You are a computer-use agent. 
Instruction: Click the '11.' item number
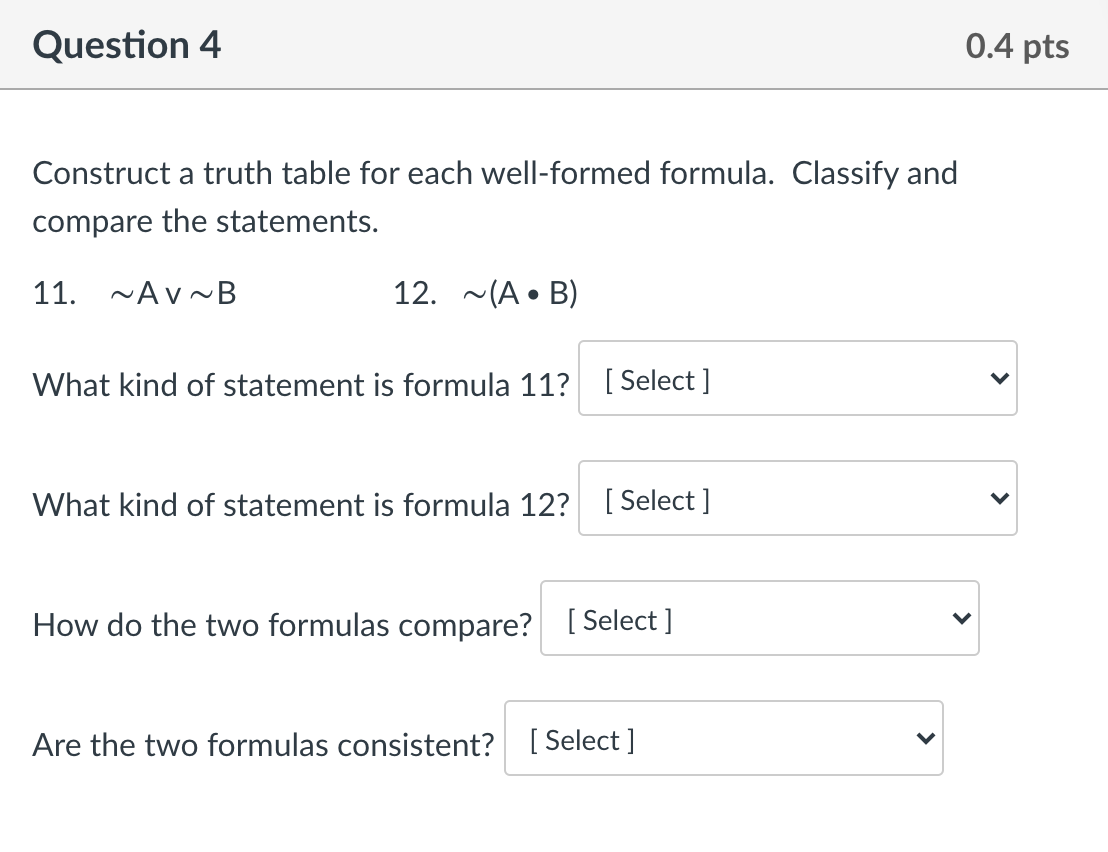click(54, 294)
